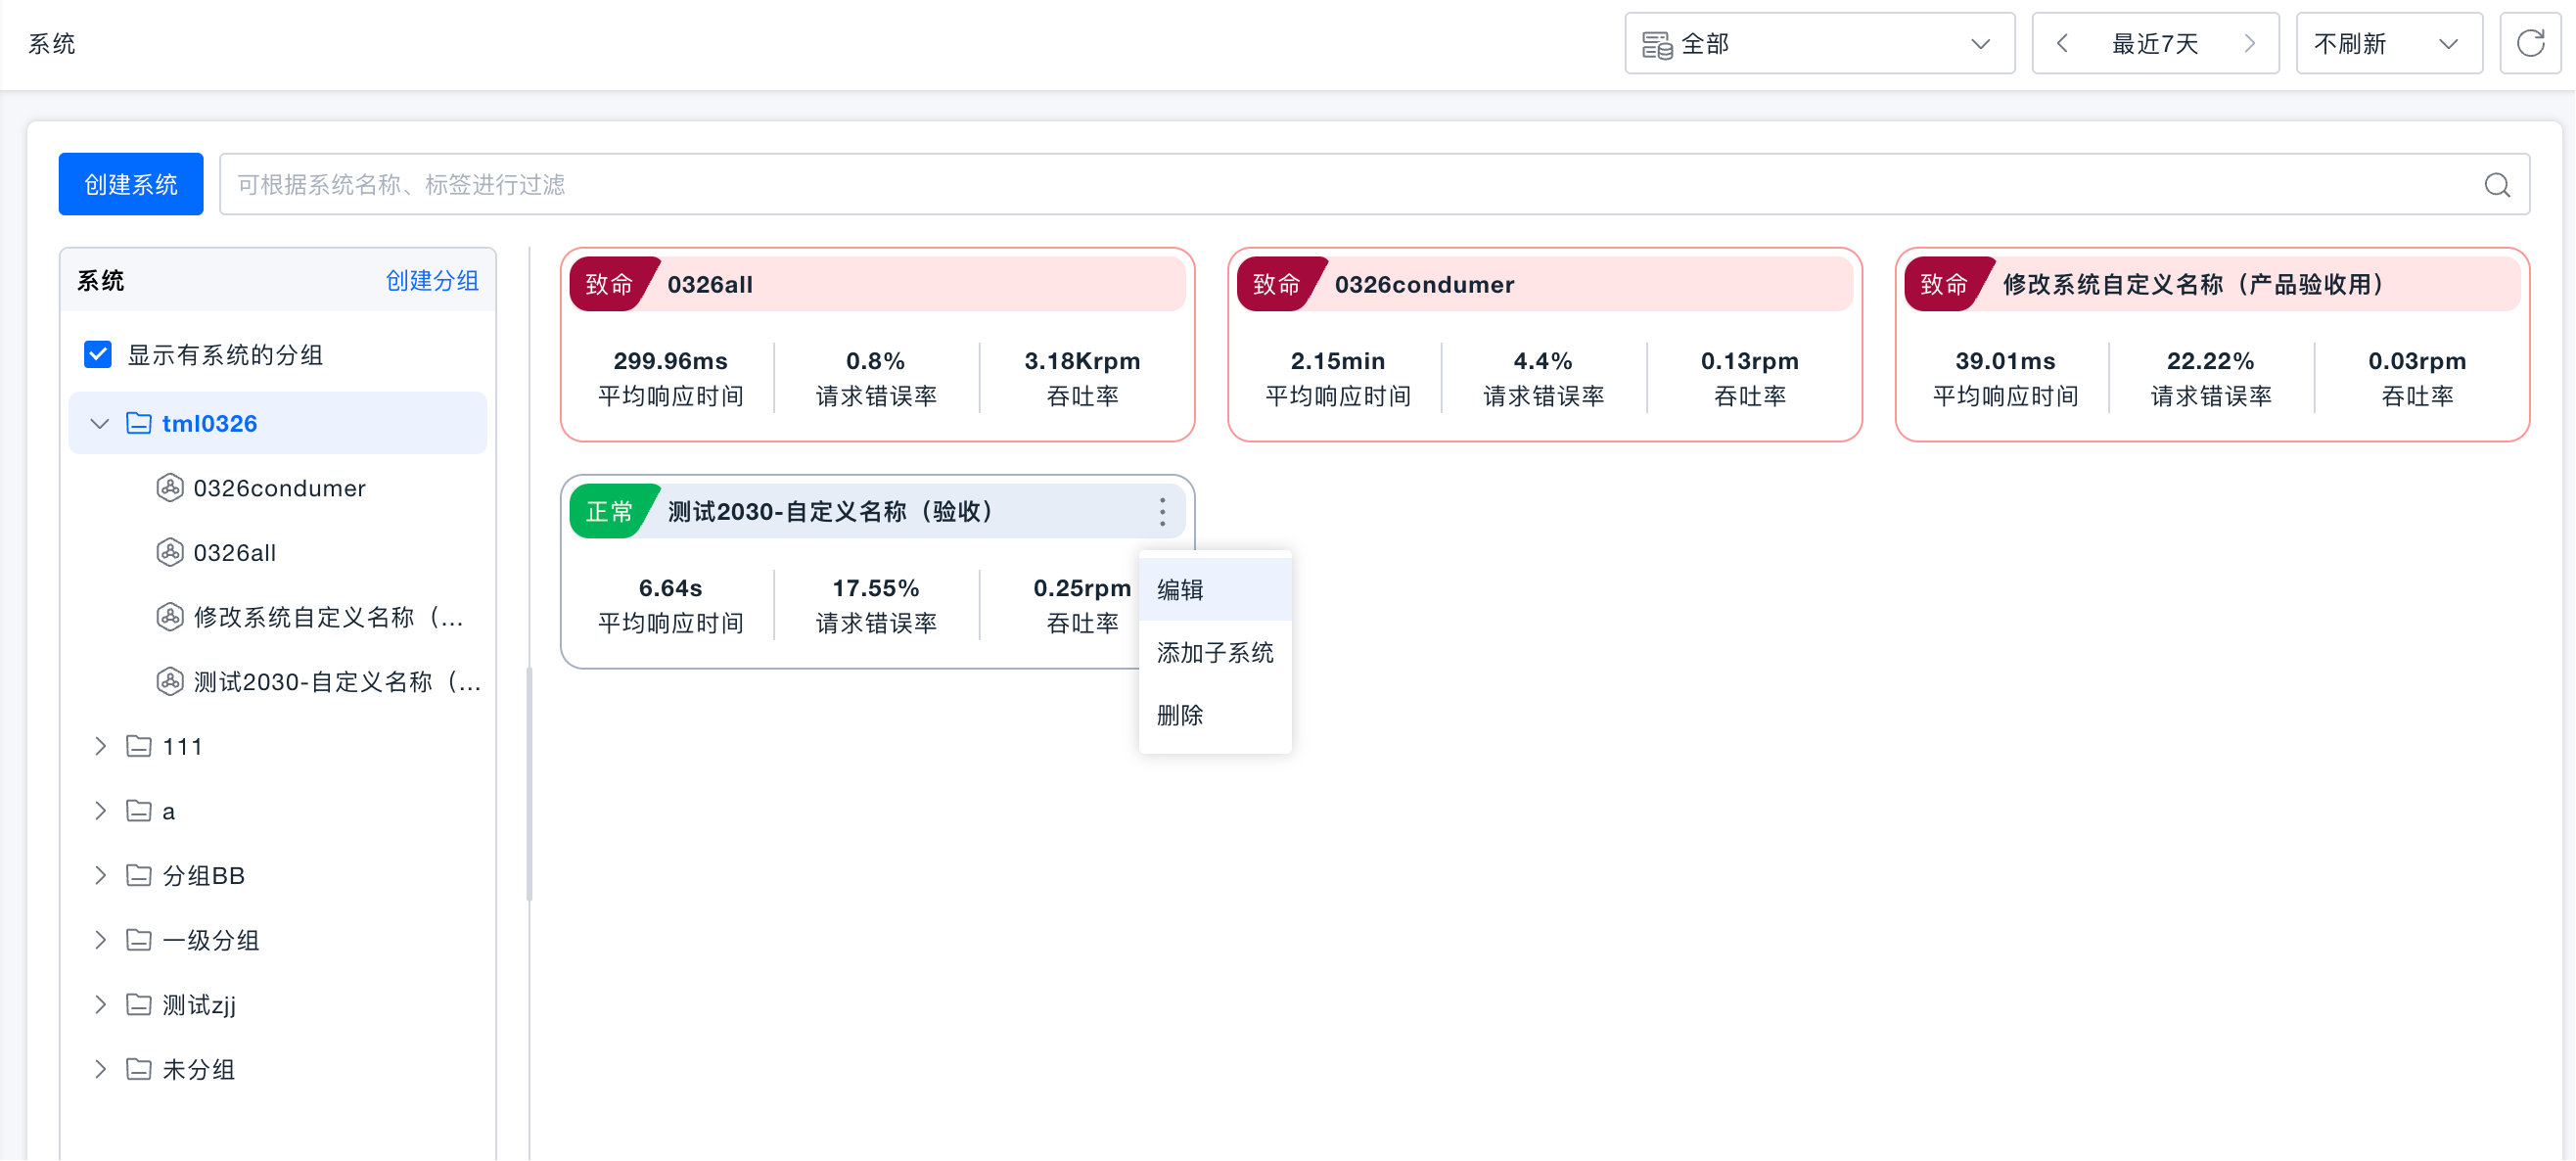Click system icon beside 修改系统自定义名称 tree item
This screenshot has width=2576, height=1161.
[x=170, y=617]
